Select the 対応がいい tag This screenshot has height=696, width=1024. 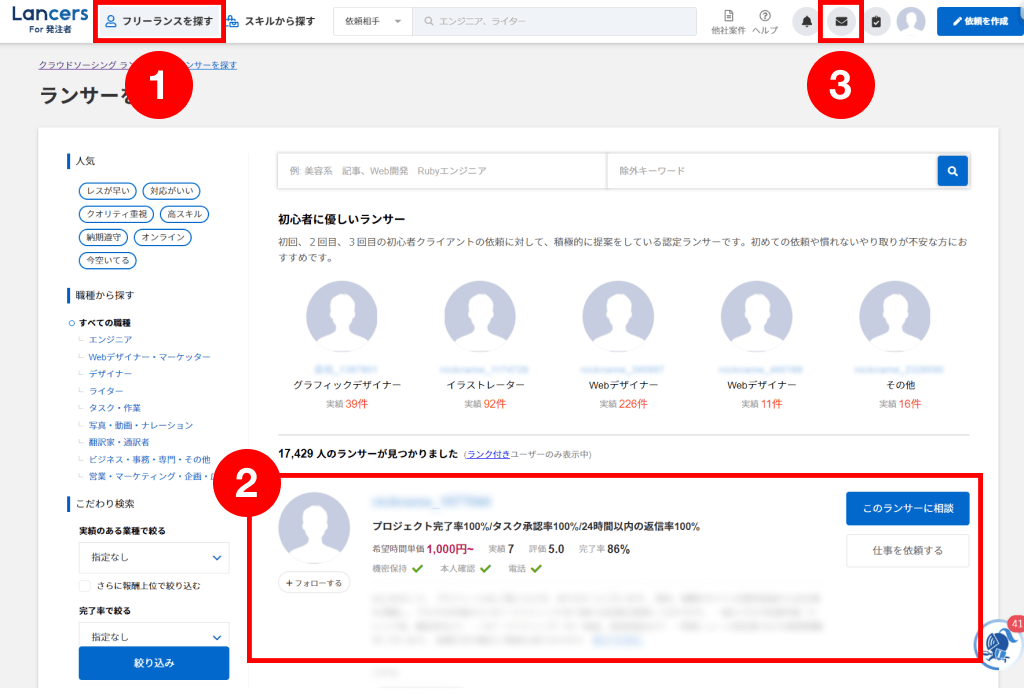coord(171,191)
